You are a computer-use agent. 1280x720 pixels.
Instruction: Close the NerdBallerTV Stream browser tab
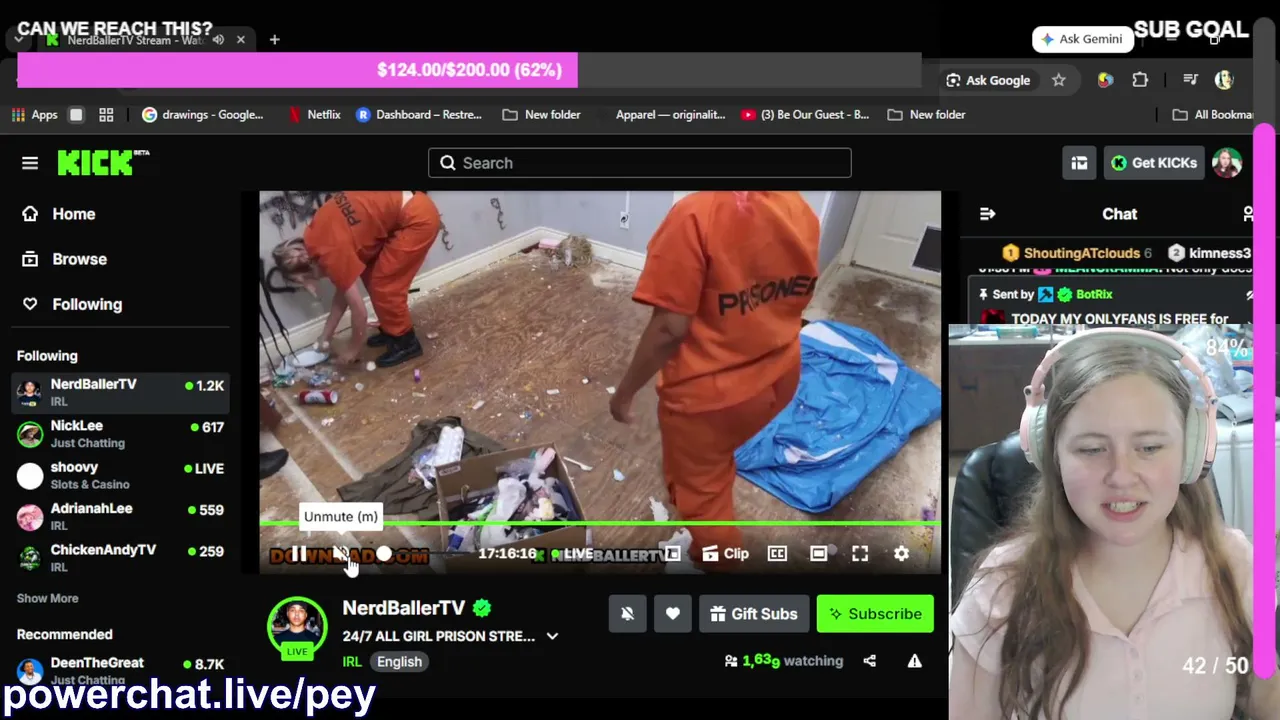(x=241, y=40)
